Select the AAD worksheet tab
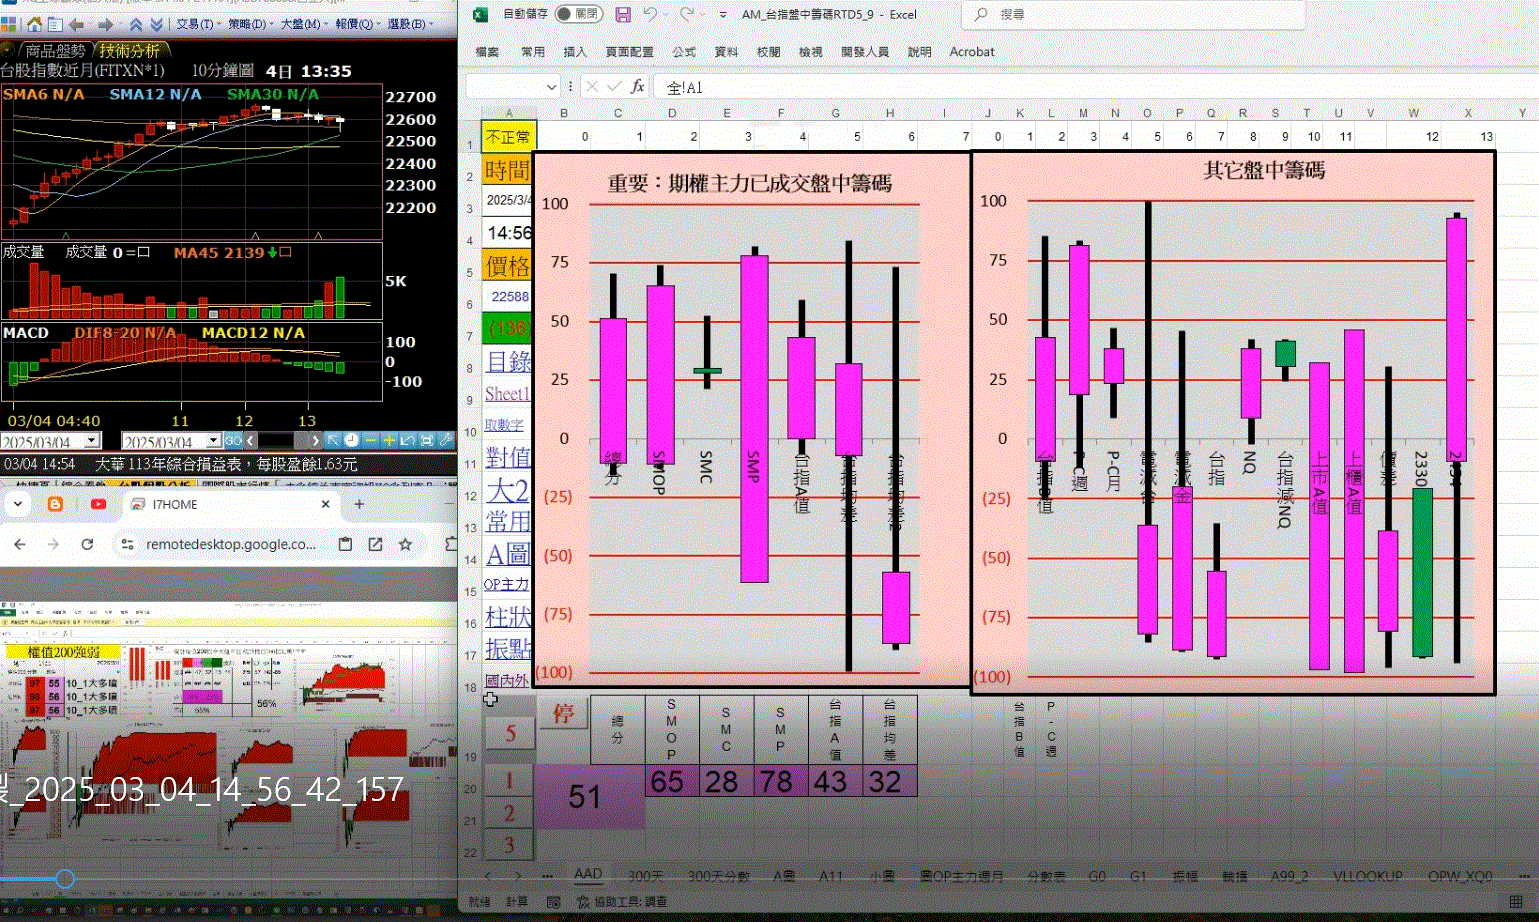The image size is (1539, 922). click(588, 874)
